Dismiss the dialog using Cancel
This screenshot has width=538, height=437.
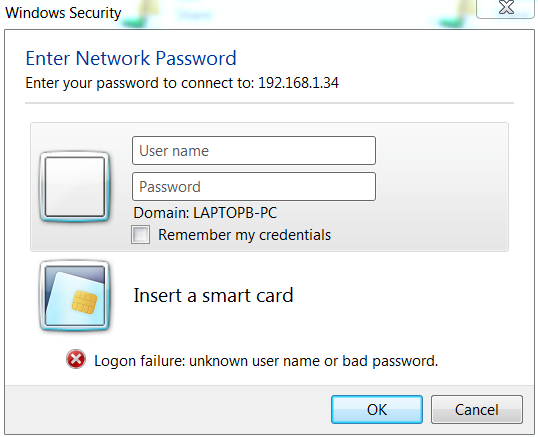[x=477, y=410]
